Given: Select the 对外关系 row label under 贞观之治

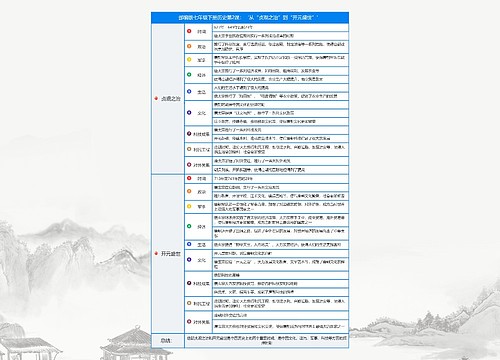Looking at the screenshot, I should click(x=201, y=165).
